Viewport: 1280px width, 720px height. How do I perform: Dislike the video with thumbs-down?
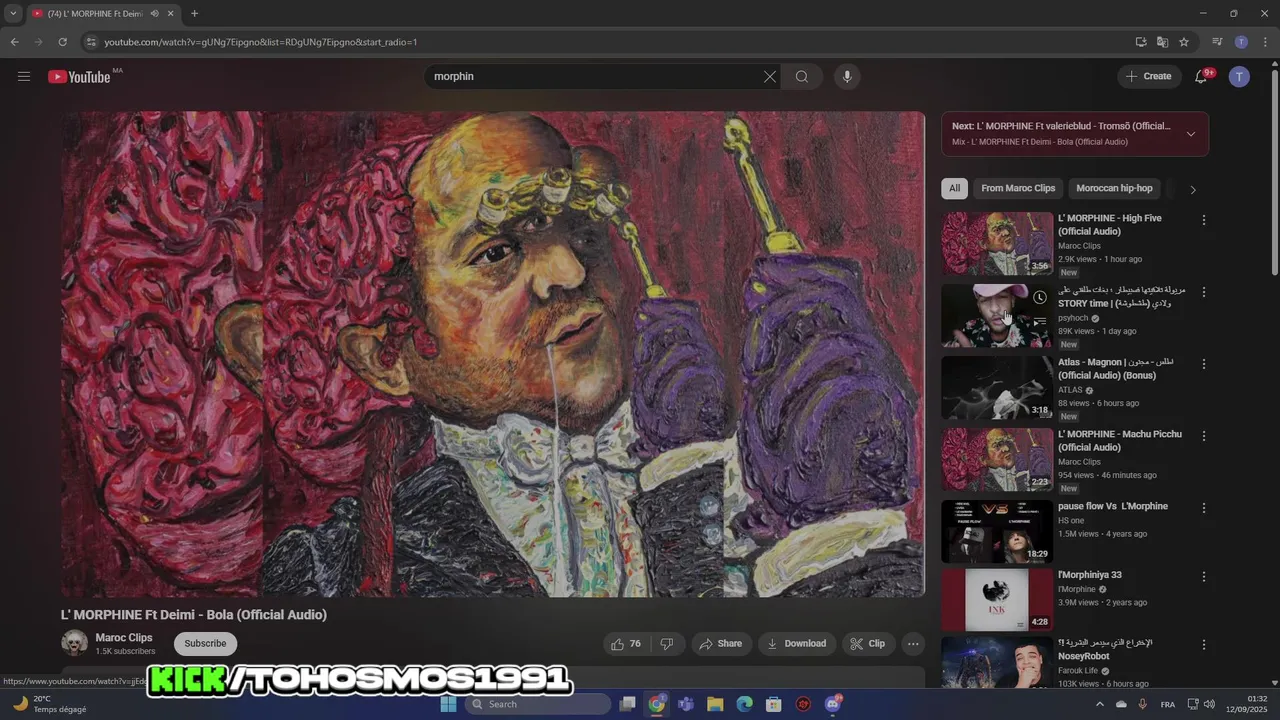pos(667,644)
